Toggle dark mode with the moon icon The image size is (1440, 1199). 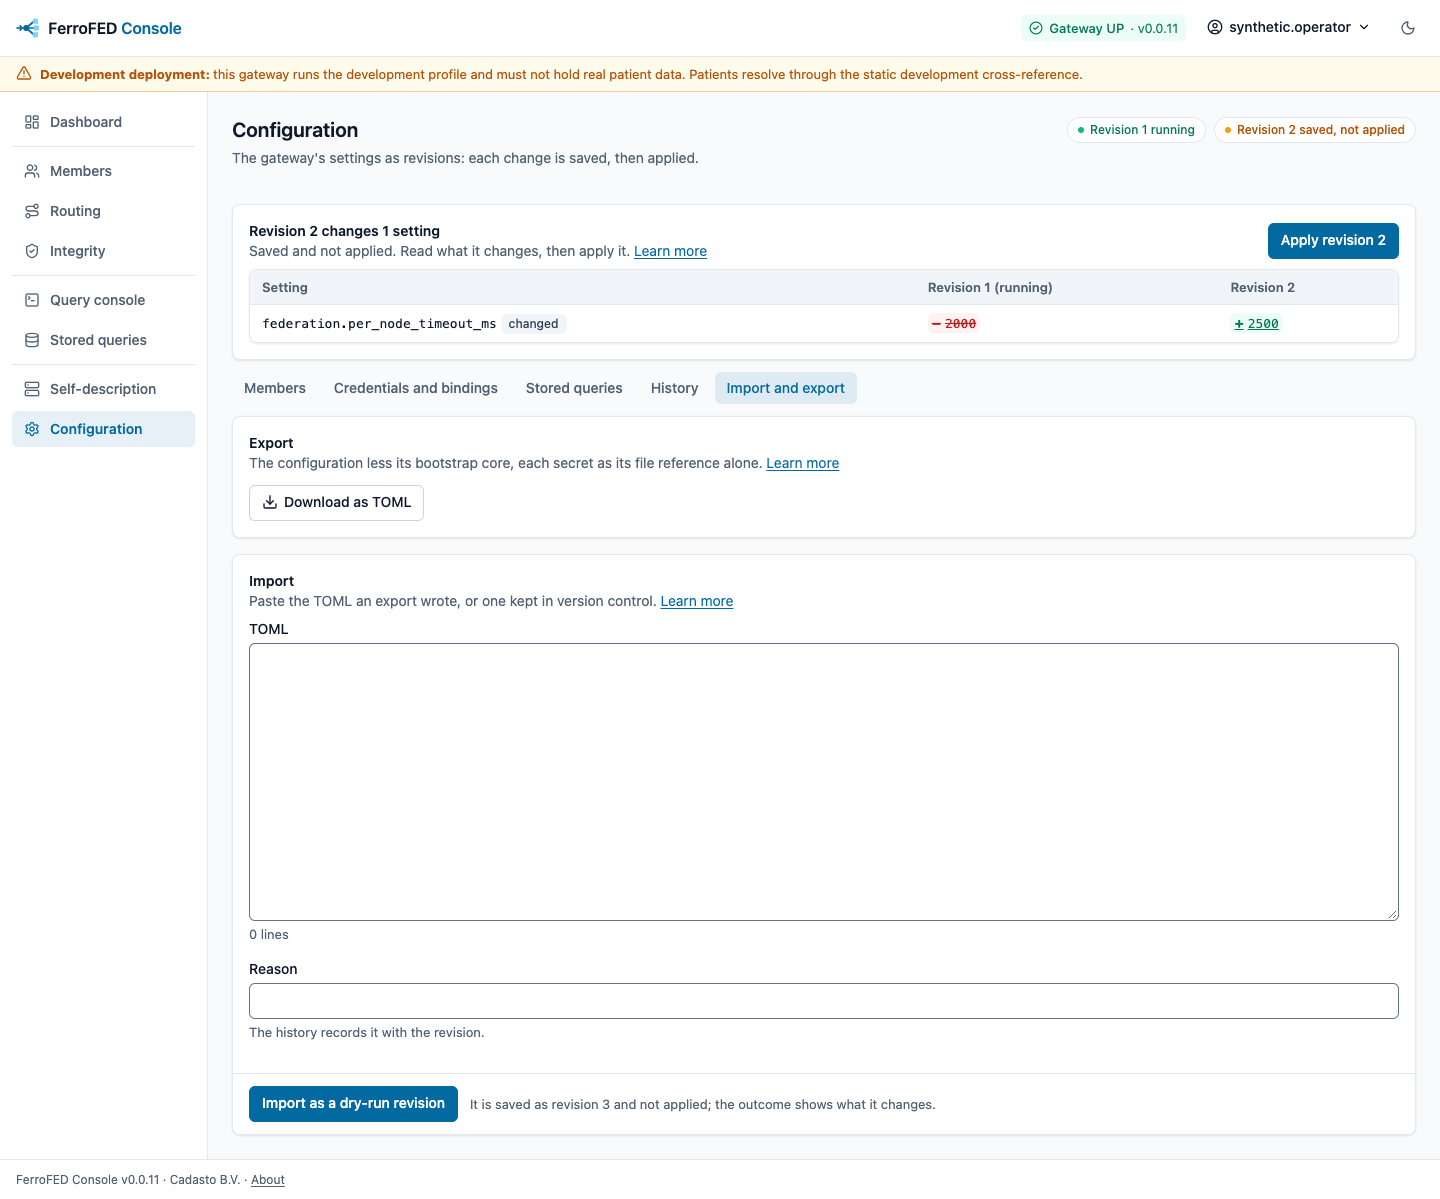(1408, 28)
